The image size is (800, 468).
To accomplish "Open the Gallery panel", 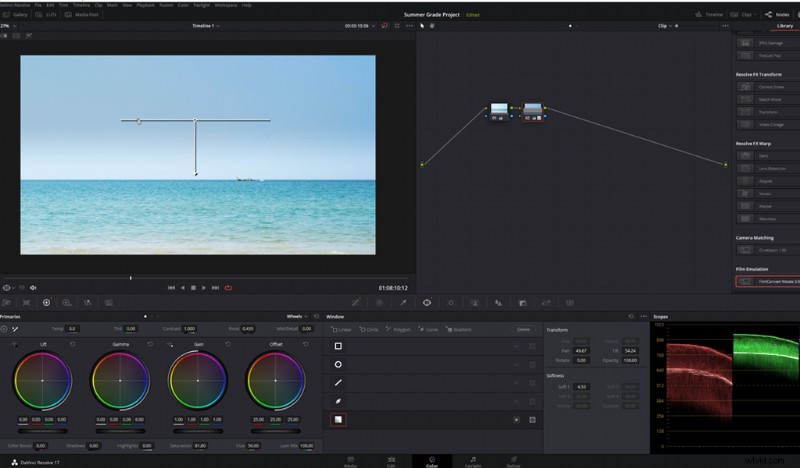I will click(x=15, y=15).
